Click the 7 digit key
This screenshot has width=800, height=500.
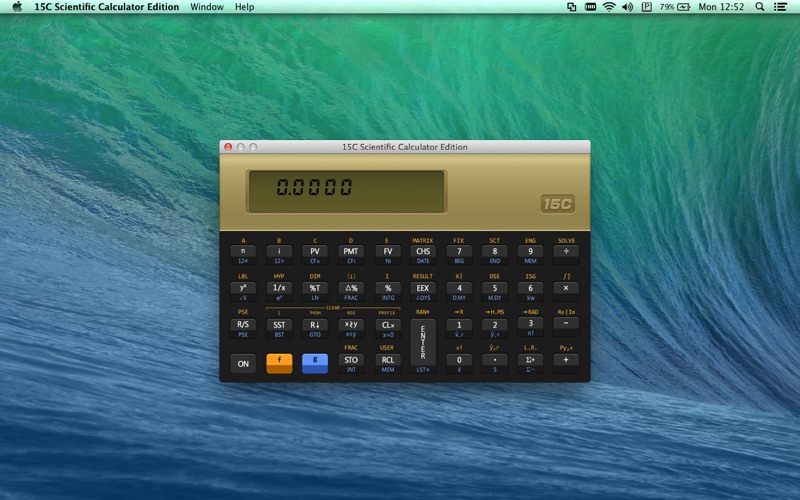(x=459, y=254)
